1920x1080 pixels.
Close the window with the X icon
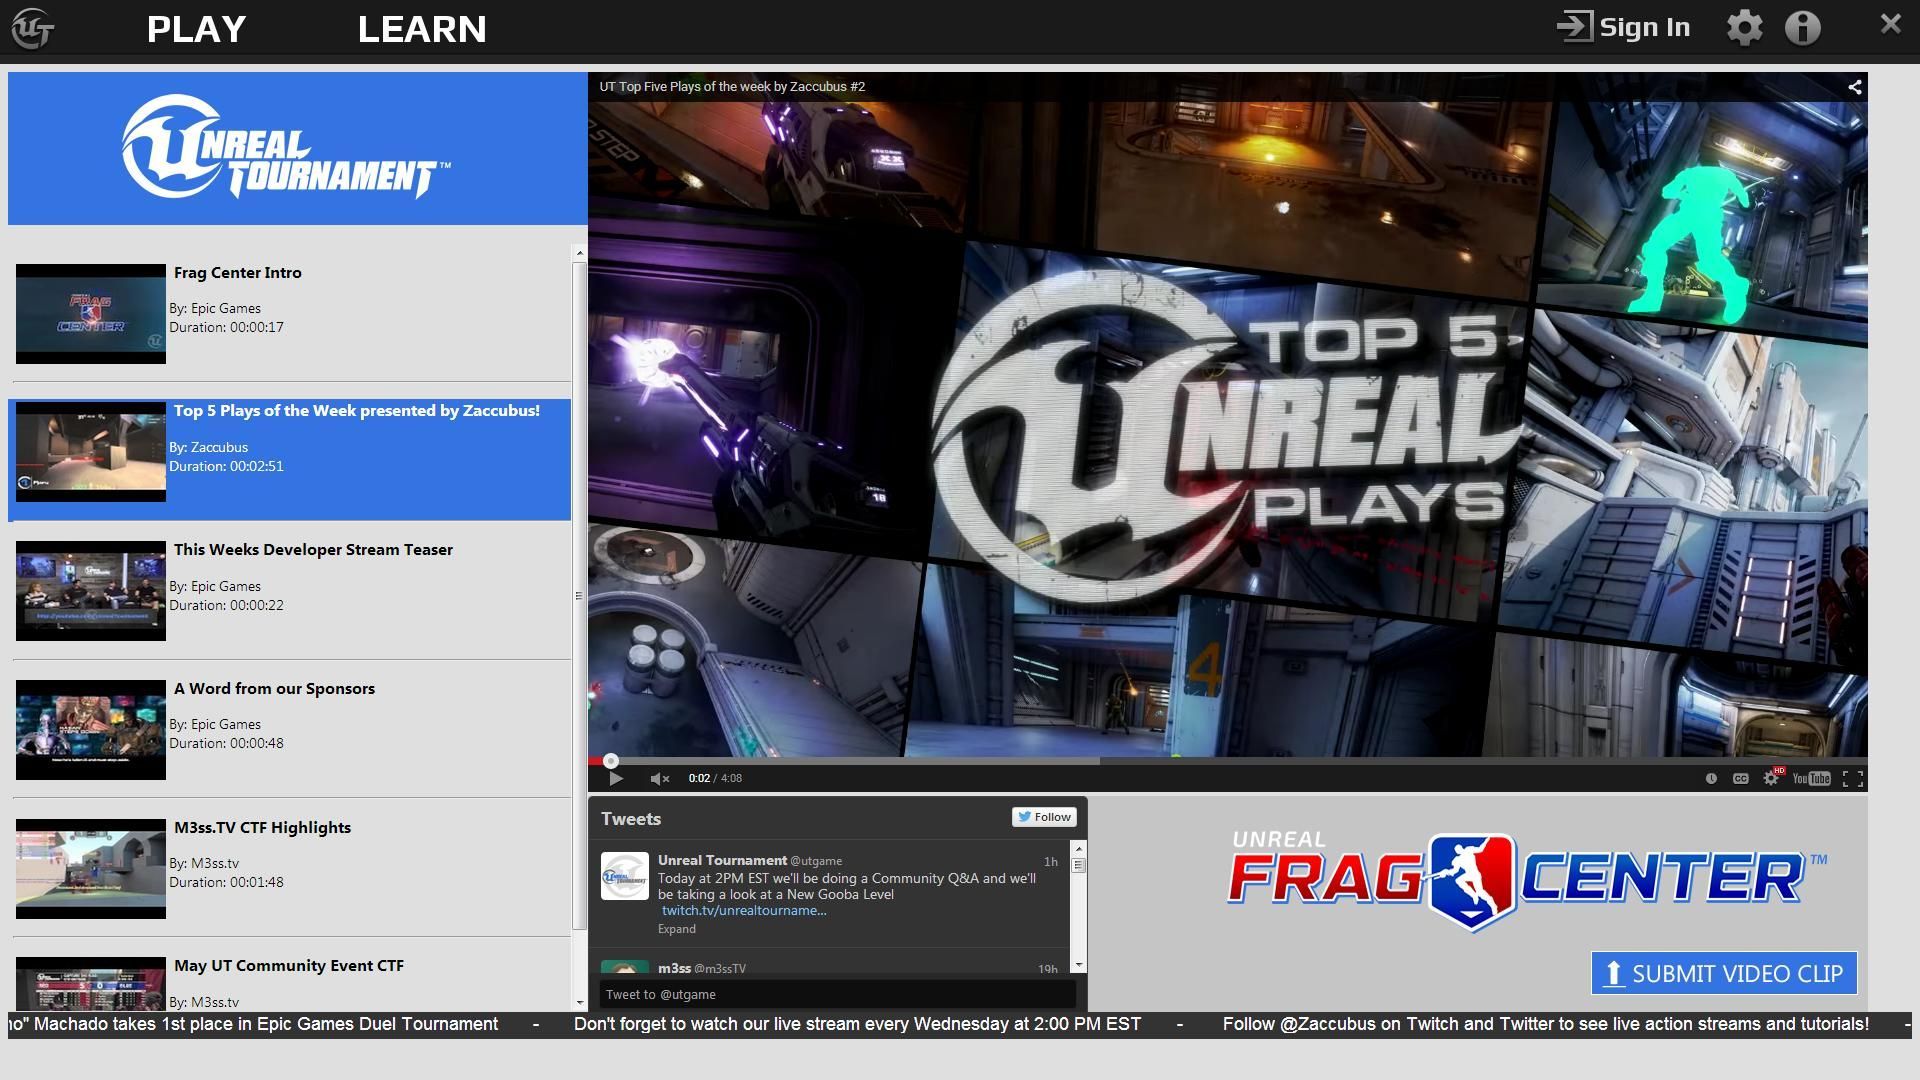coord(1890,24)
